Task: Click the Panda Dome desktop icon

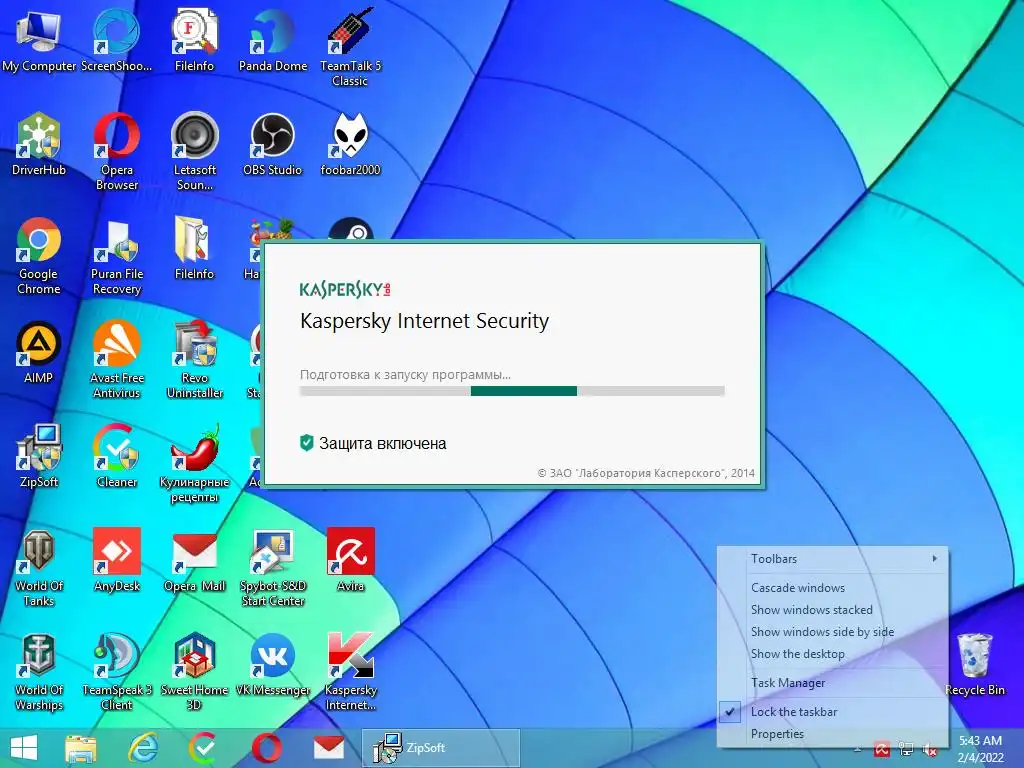Action: coord(272,40)
